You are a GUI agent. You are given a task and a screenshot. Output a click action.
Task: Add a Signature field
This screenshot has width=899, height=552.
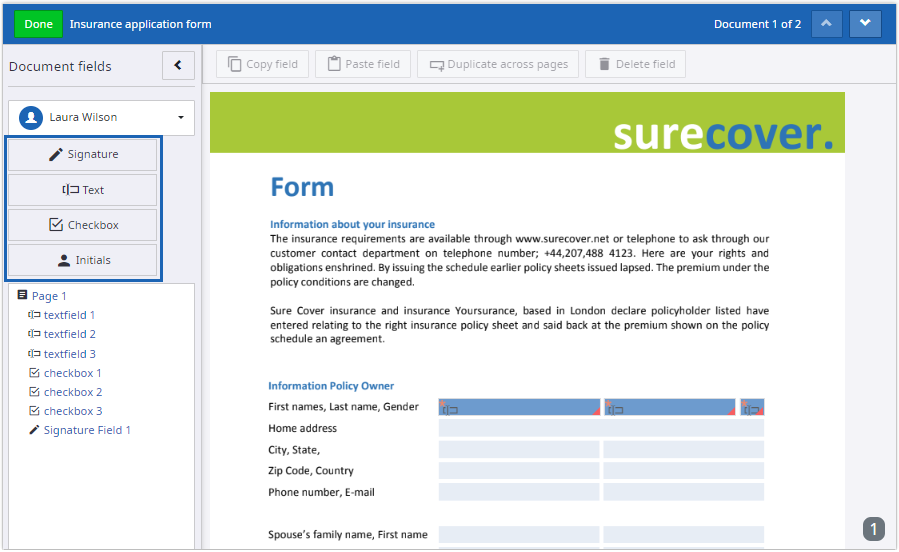click(83, 155)
